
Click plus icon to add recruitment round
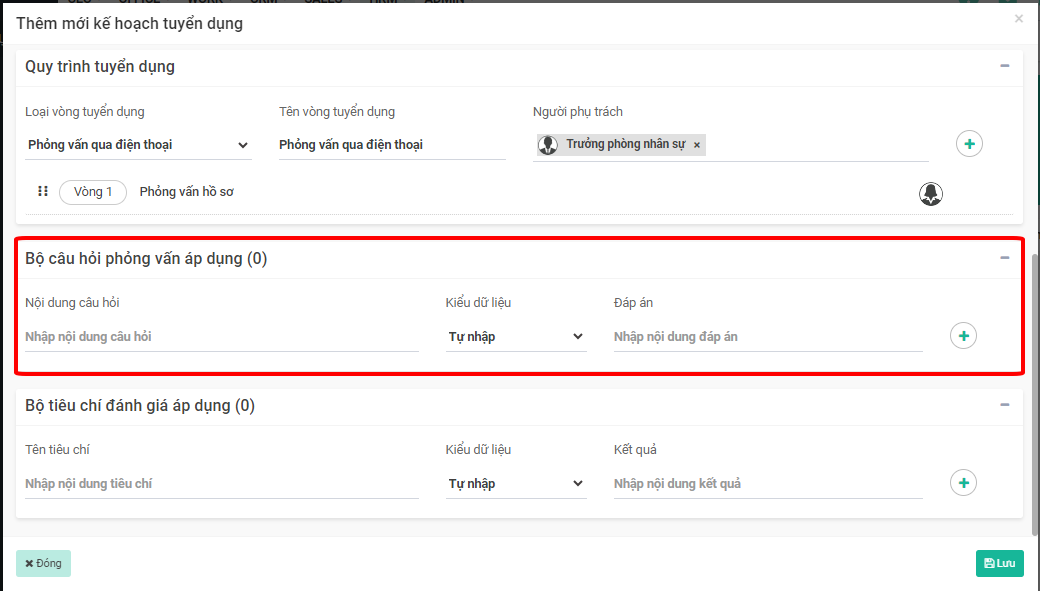click(969, 144)
